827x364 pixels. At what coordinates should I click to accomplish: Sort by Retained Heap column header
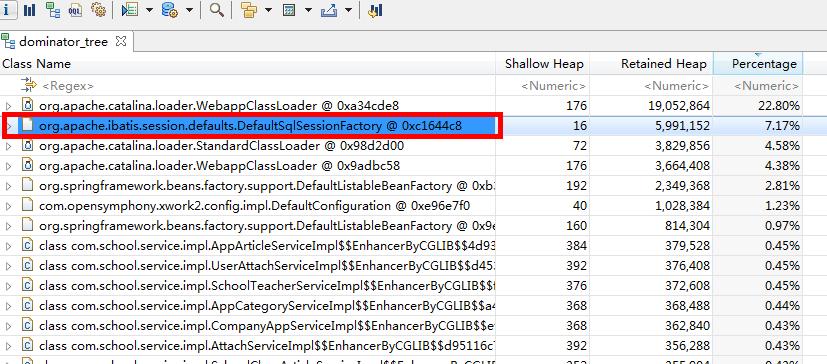coord(663,64)
